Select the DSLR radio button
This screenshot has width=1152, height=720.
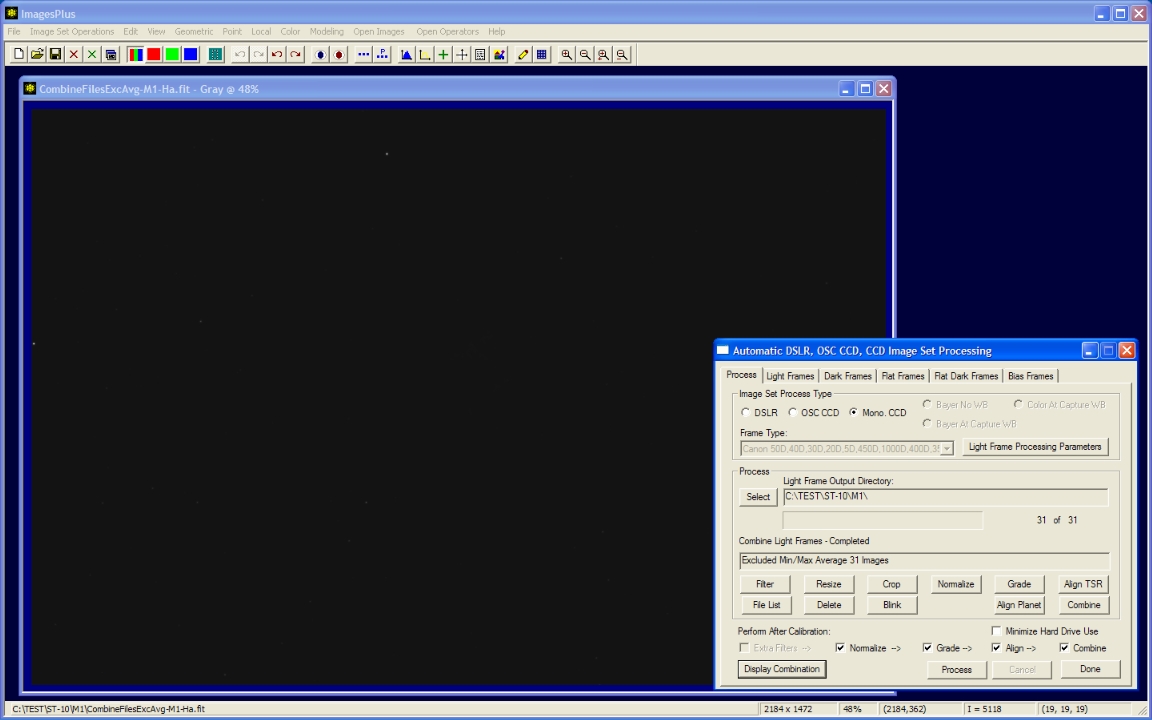[x=746, y=413]
